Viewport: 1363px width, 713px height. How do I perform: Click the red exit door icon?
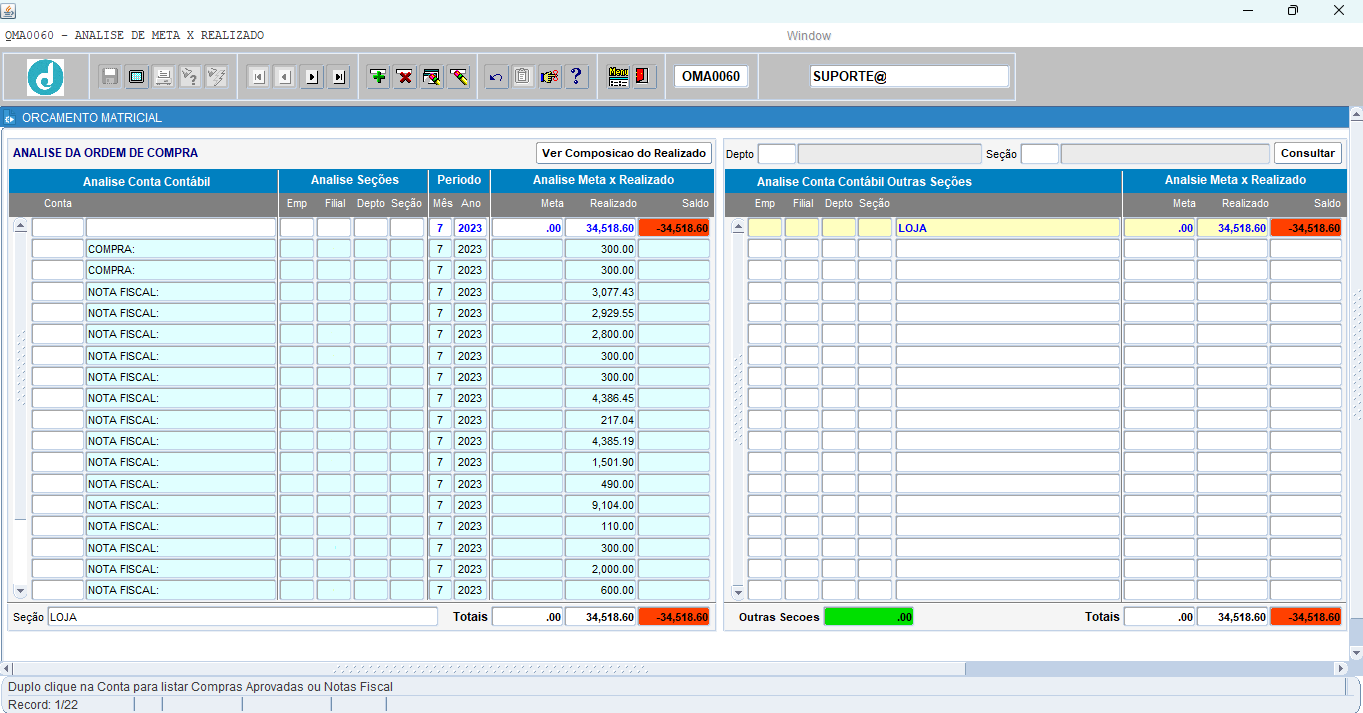[644, 77]
